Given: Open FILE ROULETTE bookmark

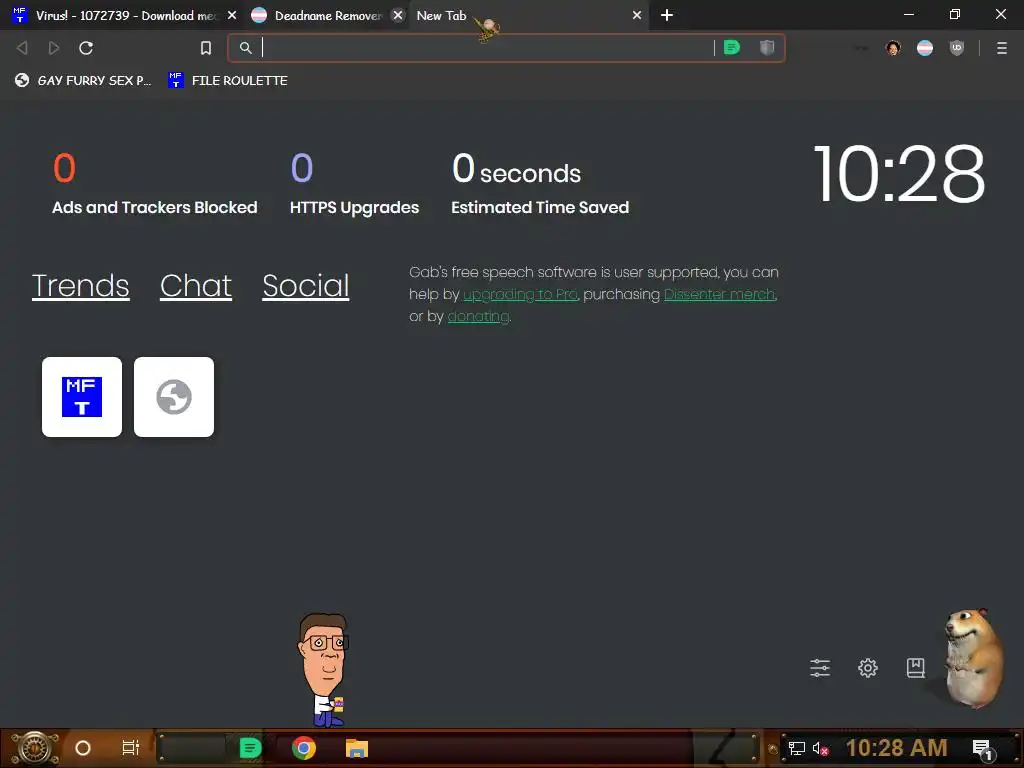Looking at the screenshot, I should (x=228, y=80).
